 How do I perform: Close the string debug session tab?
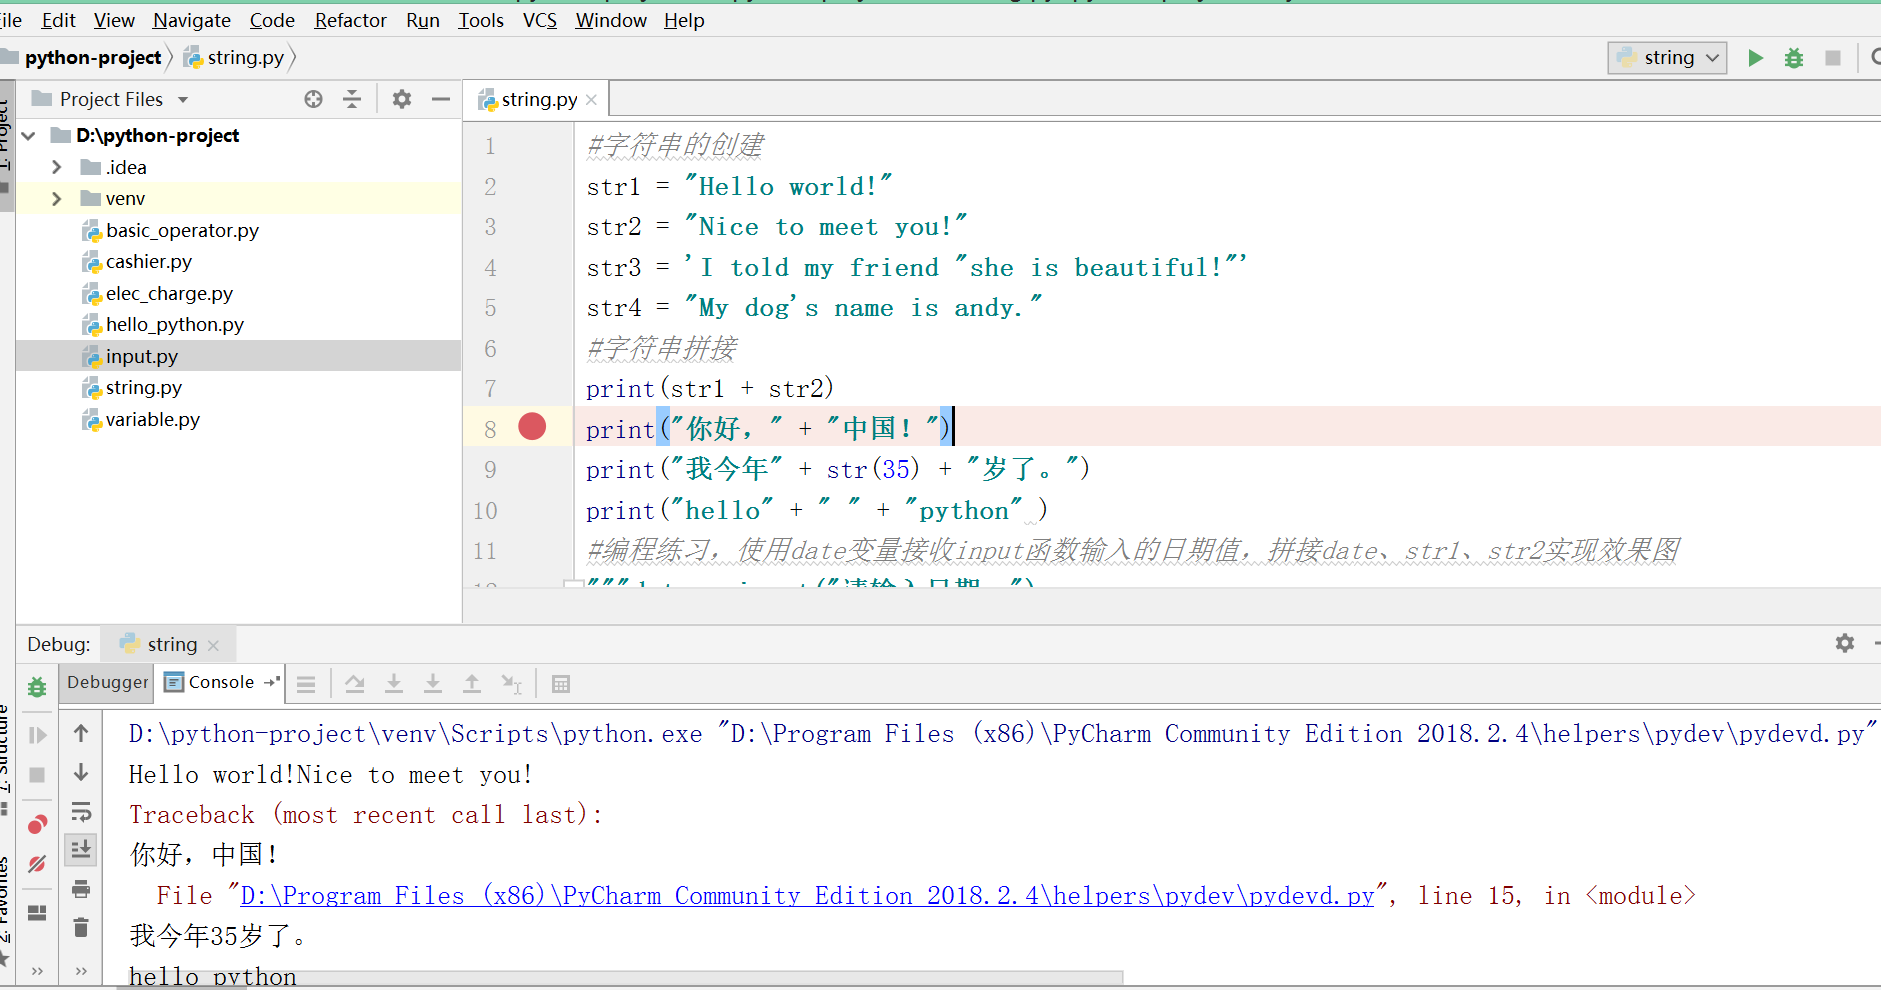click(213, 646)
